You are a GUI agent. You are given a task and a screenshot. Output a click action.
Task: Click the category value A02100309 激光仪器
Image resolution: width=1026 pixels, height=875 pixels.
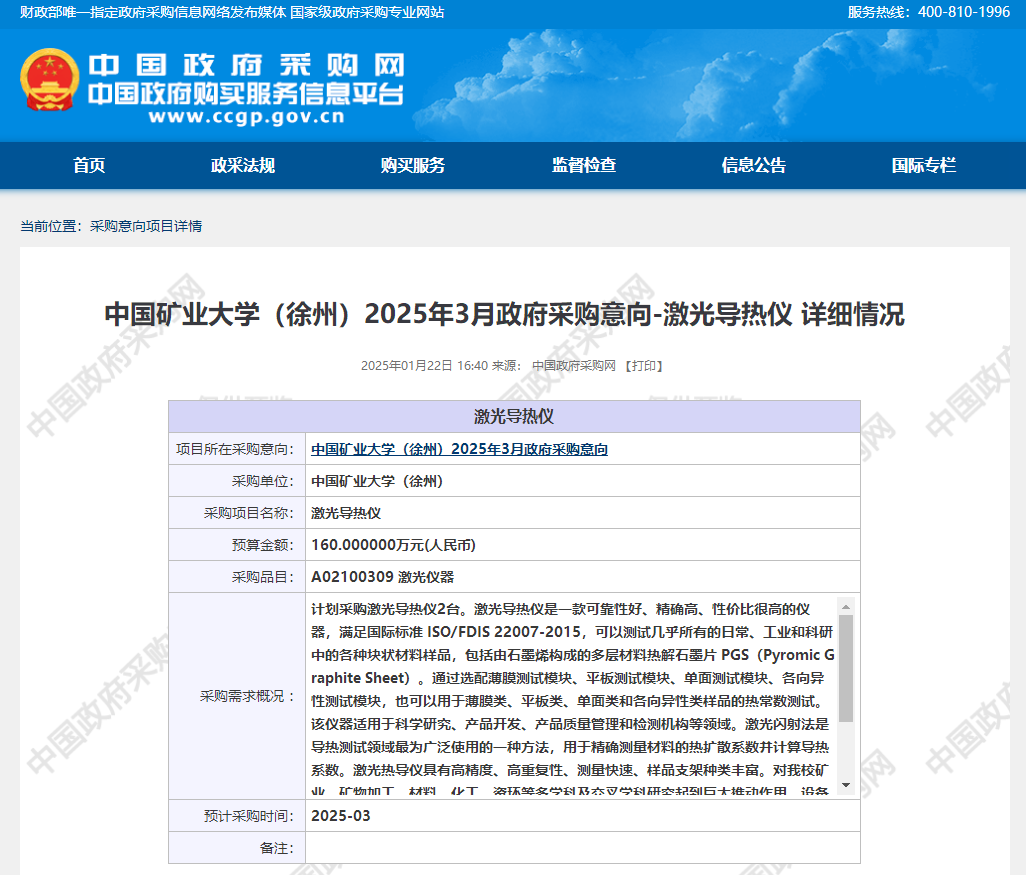(x=382, y=577)
